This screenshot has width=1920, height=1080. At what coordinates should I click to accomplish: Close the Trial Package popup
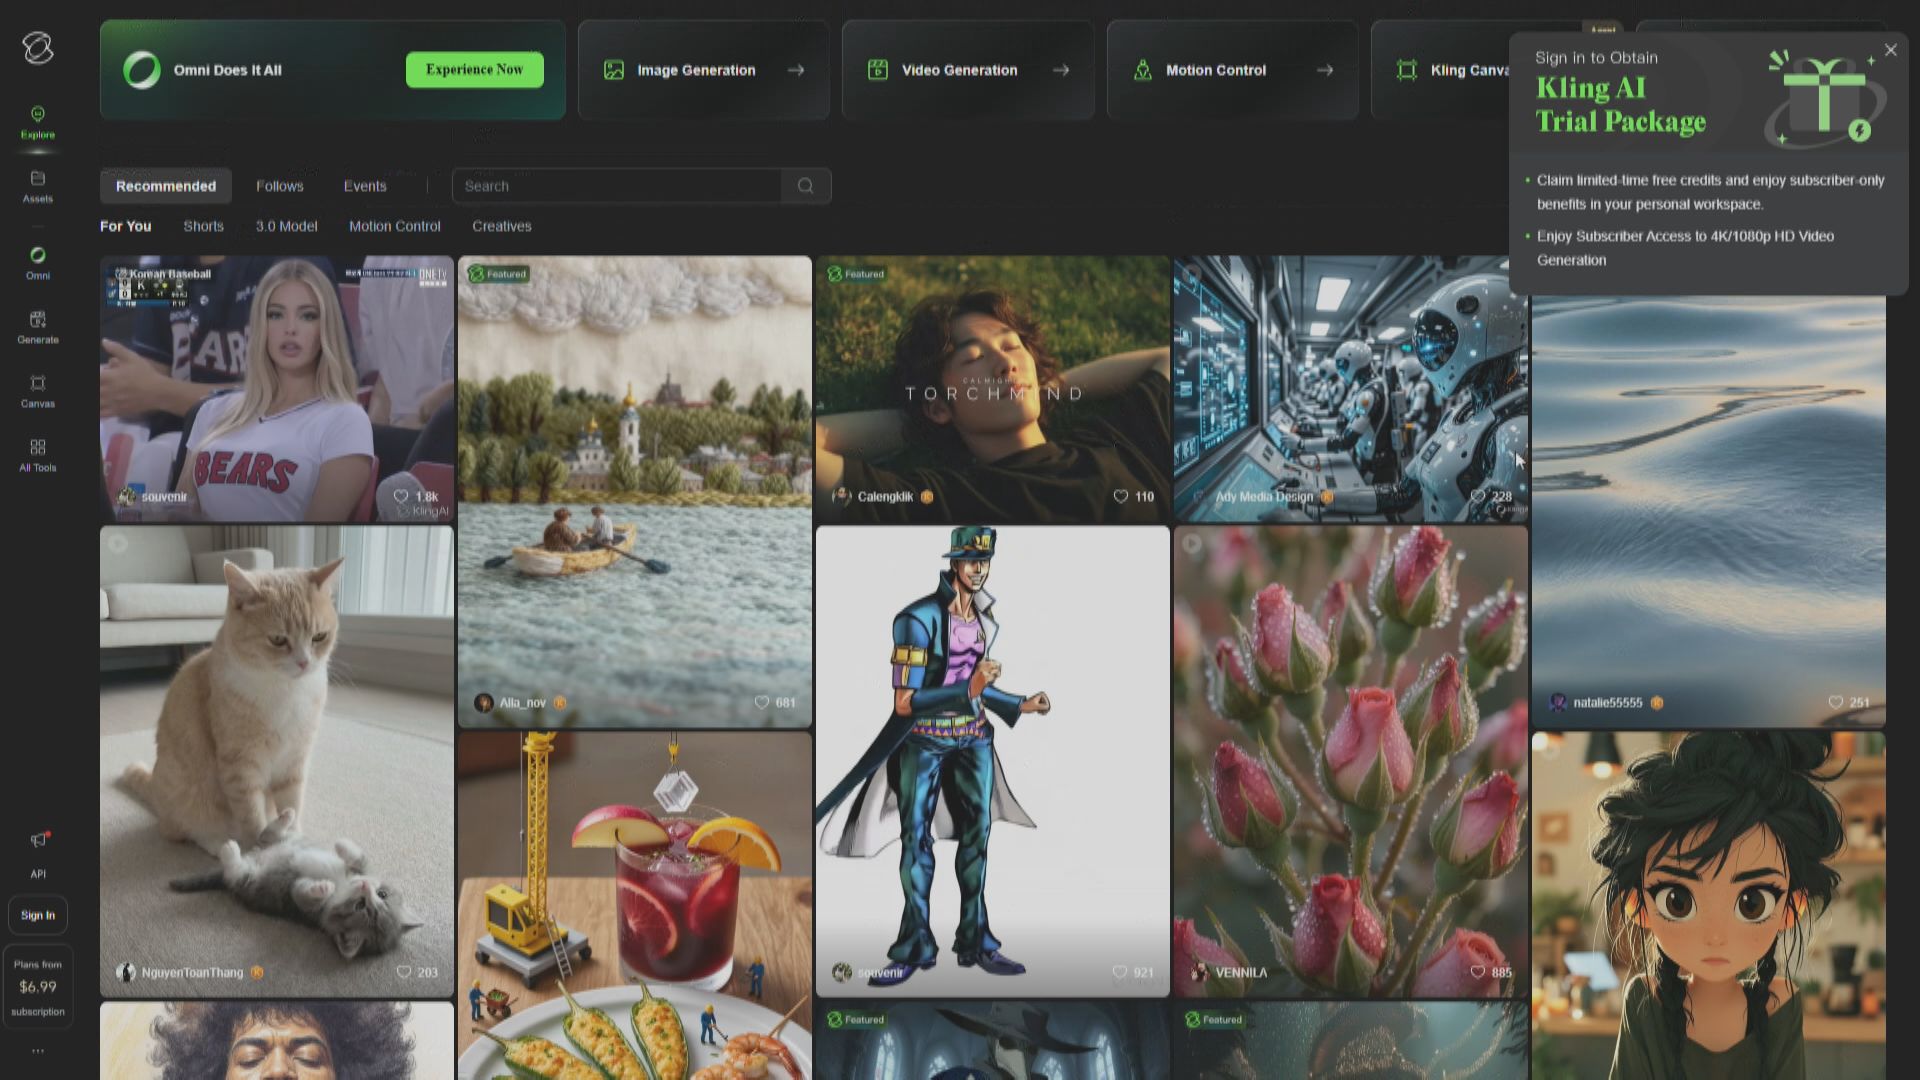point(1890,50)
